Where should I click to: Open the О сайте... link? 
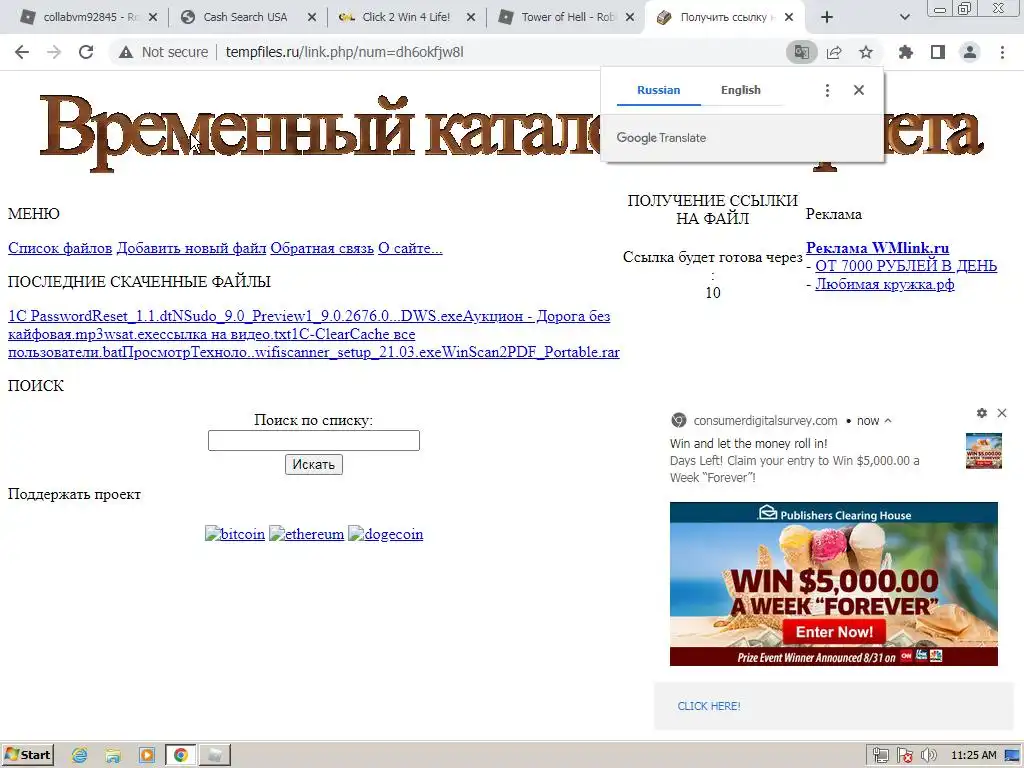410,248
